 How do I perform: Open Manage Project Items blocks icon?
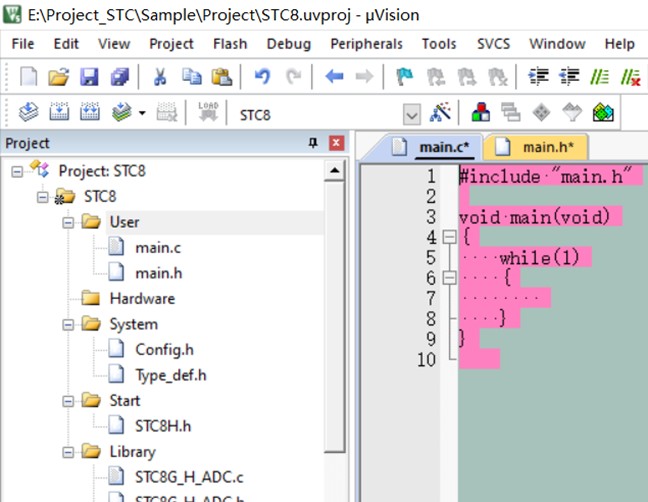click(481, 112)
